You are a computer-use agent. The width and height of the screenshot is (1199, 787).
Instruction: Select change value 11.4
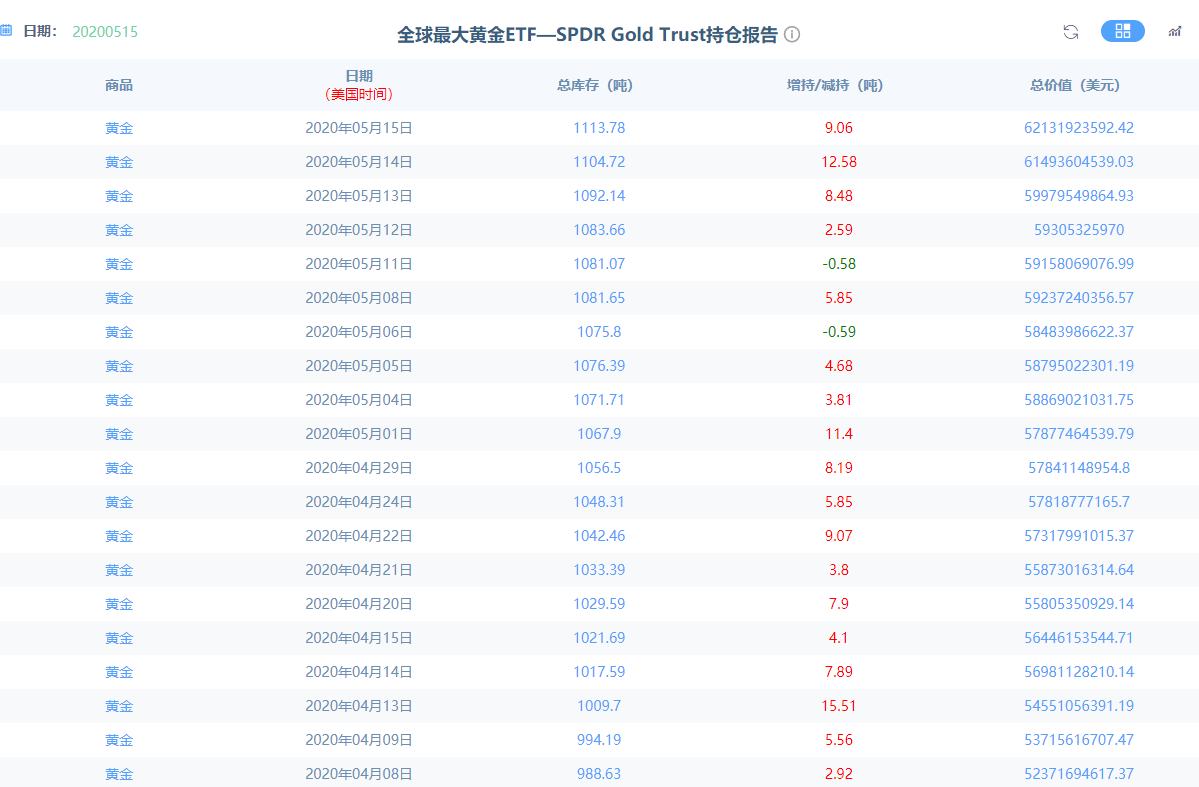839,434
